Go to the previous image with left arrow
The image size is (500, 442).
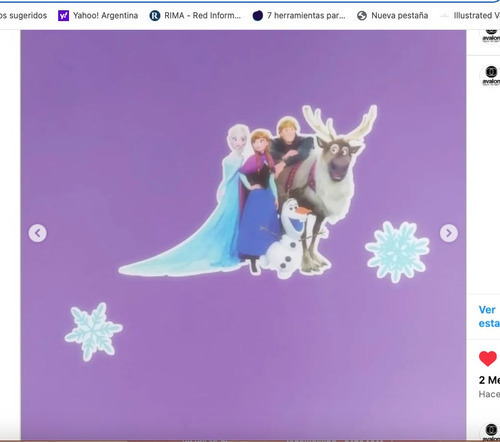pyautogui.click(x=38, y=233)
